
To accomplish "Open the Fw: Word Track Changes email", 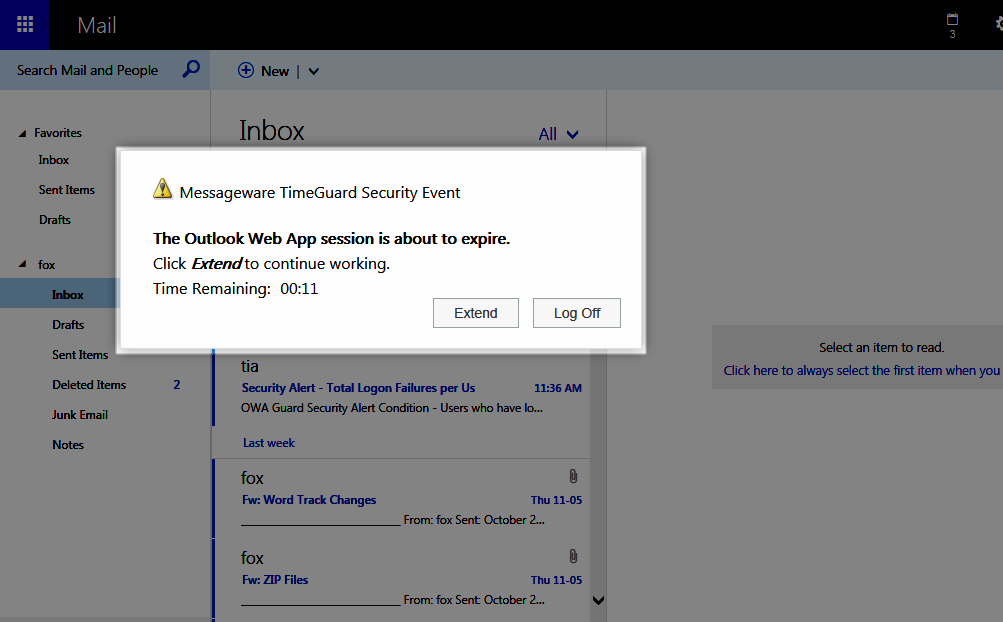I will click(401, 499).
